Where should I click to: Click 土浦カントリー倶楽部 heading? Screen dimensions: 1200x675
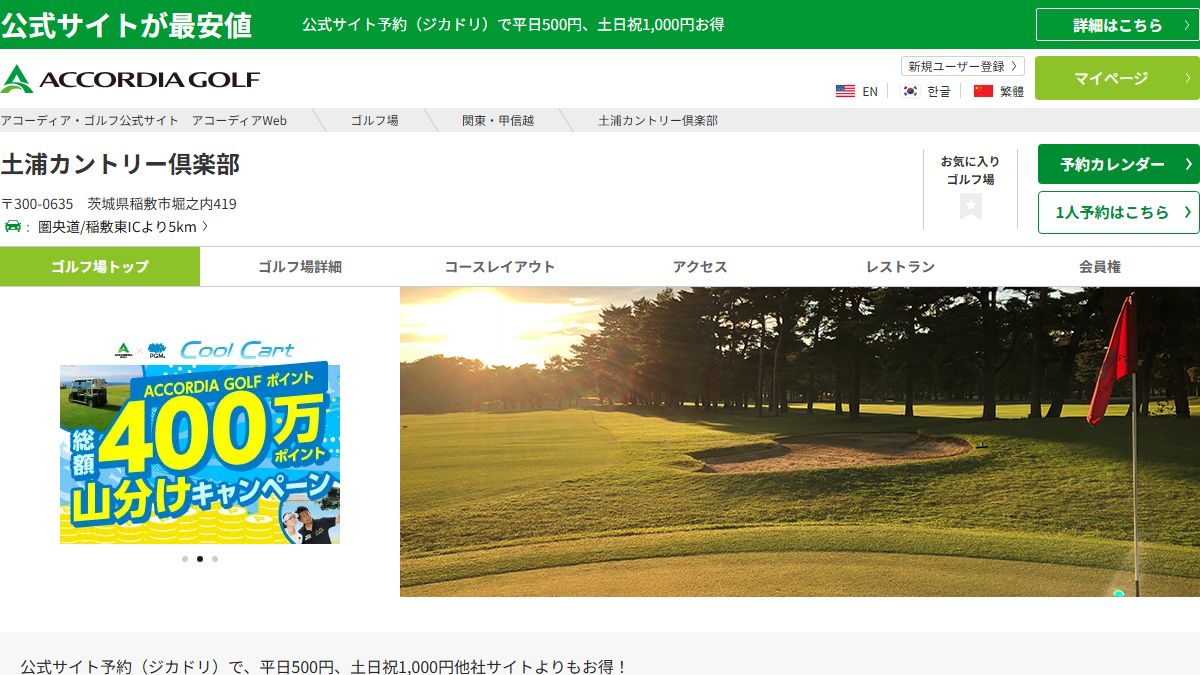tap(121, 164)
